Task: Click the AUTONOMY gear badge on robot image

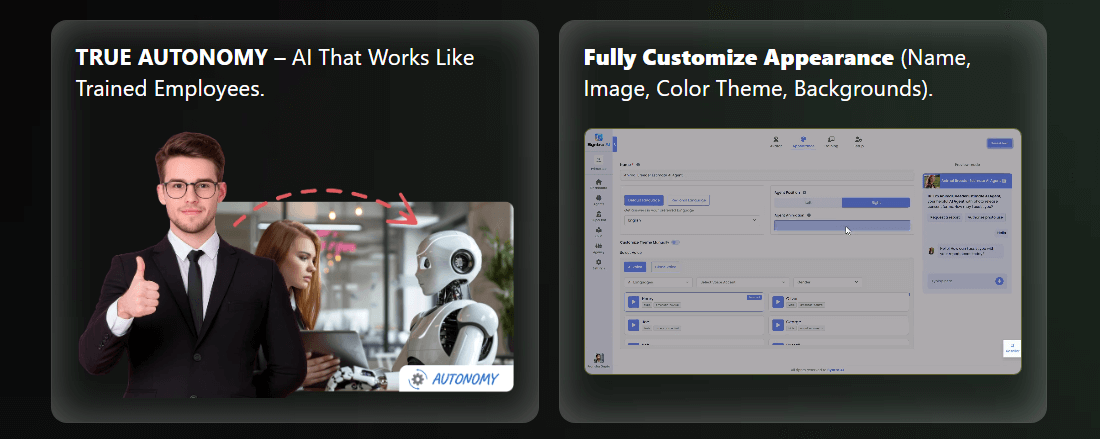Action: [x=456, y=379]
